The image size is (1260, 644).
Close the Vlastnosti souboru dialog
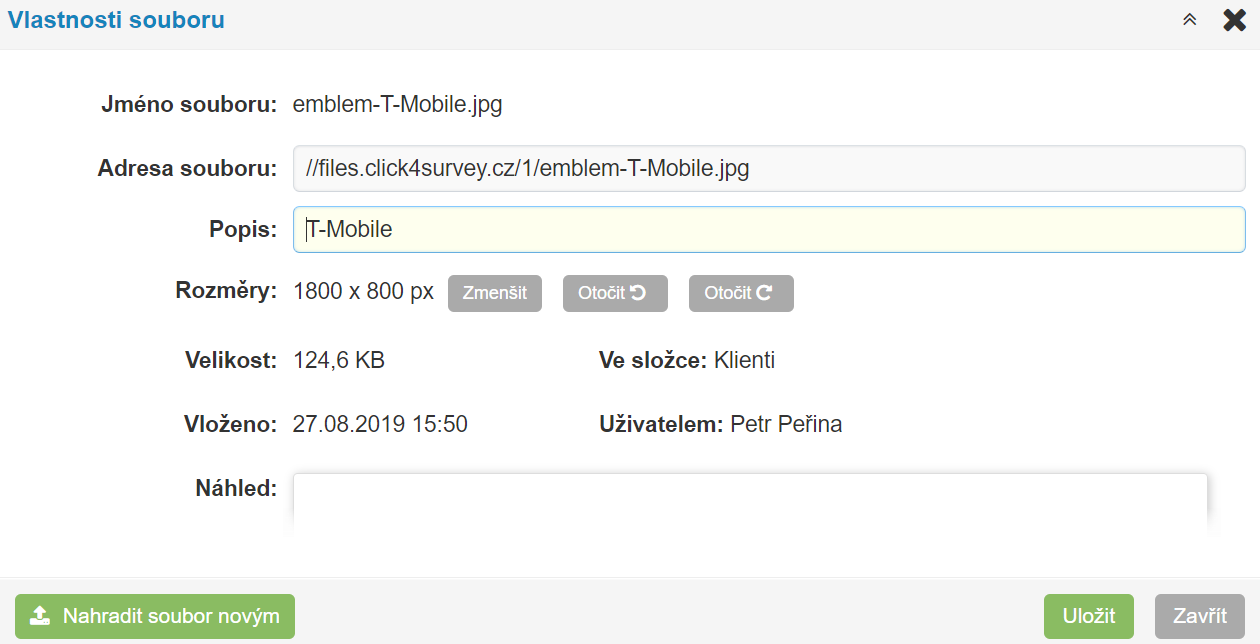coord(1235,20)
